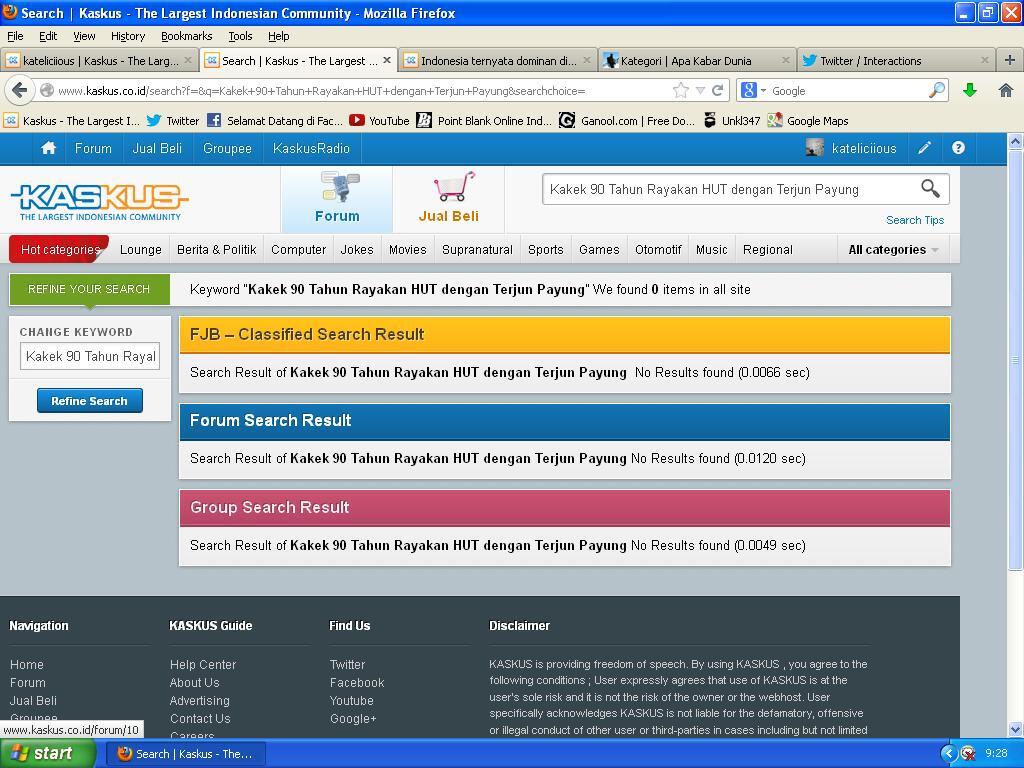The image size is (1024, 768).
Task: Open the History menu
Action: coord(128,36)
